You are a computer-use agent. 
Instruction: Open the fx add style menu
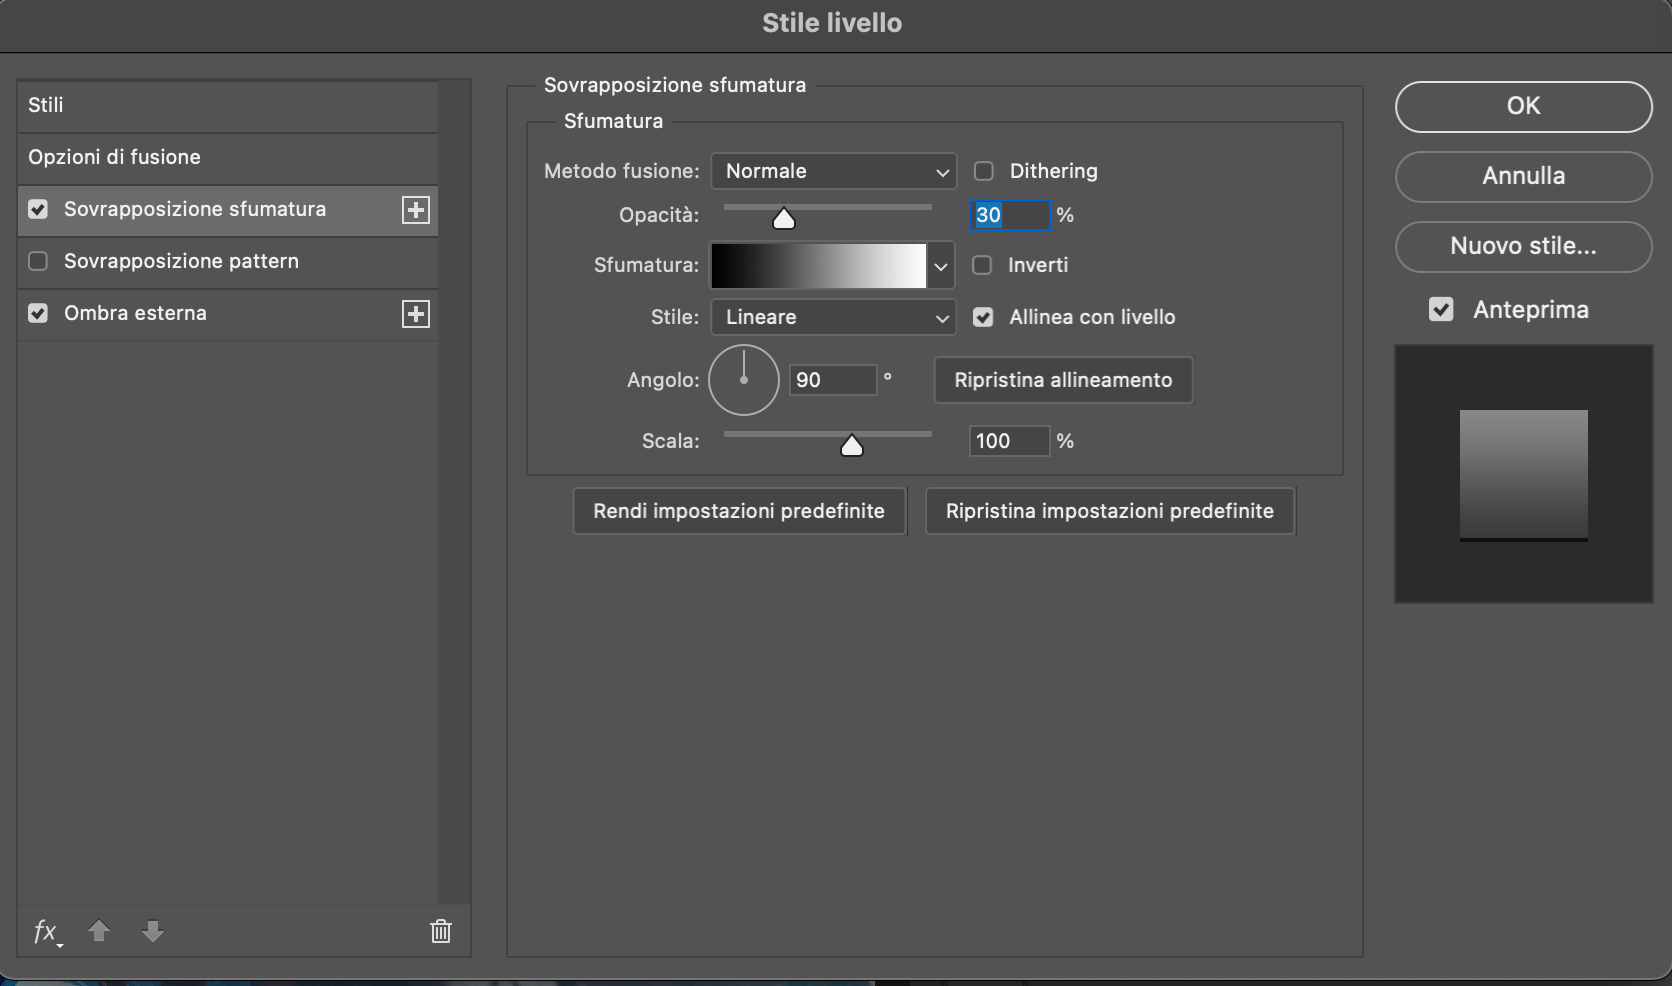[47, 932]
